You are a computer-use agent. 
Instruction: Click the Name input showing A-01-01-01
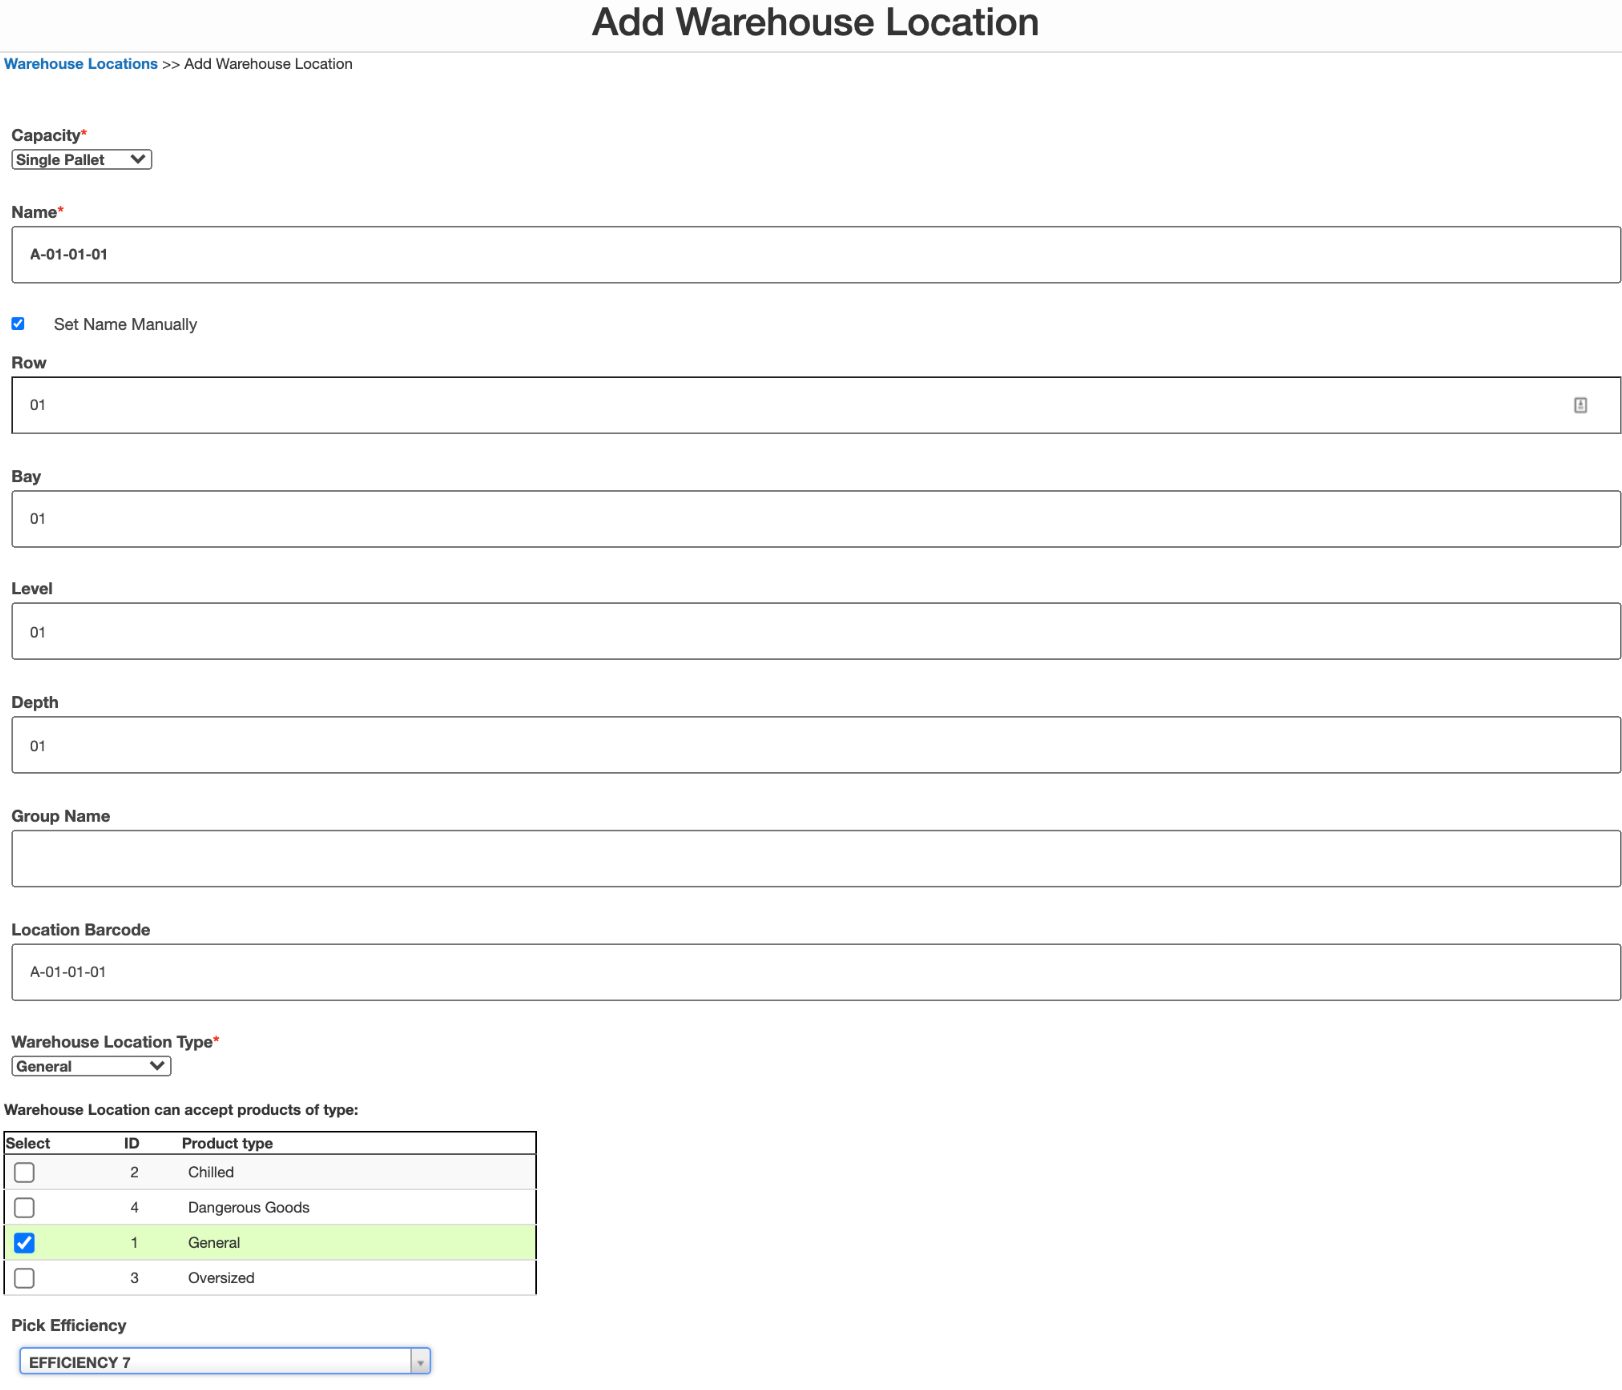[x=800, y=254]
